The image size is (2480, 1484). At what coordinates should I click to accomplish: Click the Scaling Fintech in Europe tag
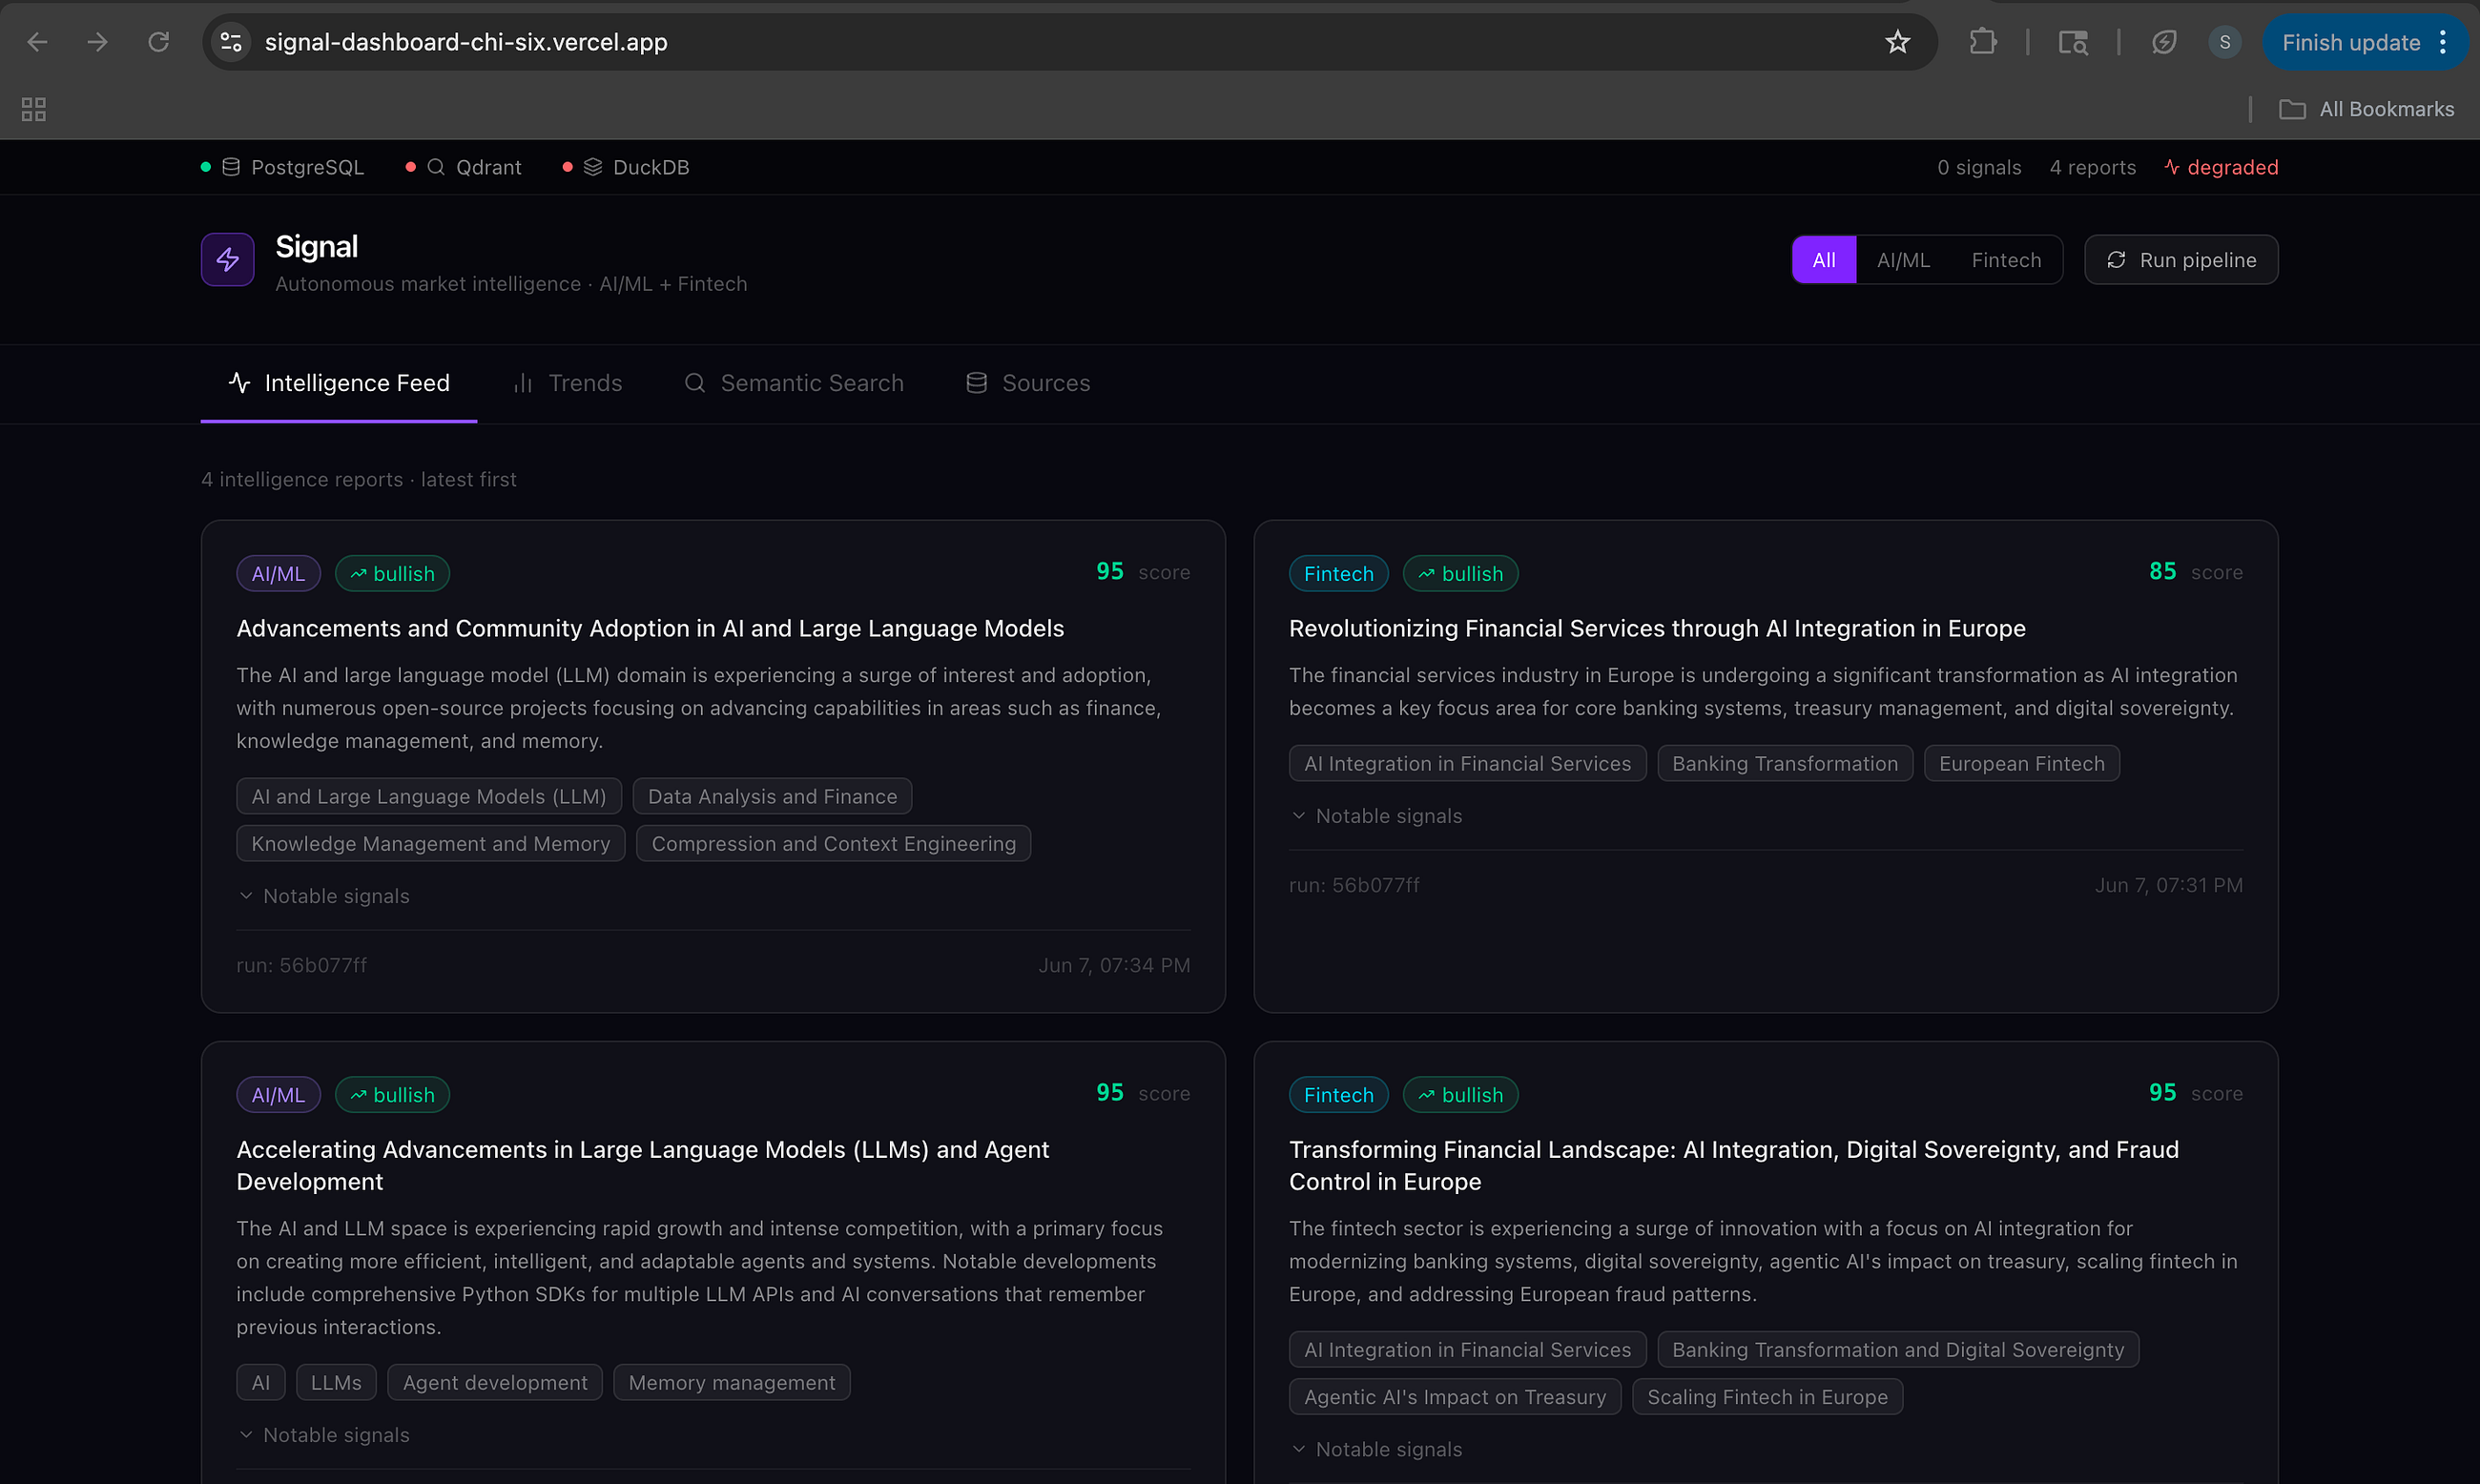1767,1396
